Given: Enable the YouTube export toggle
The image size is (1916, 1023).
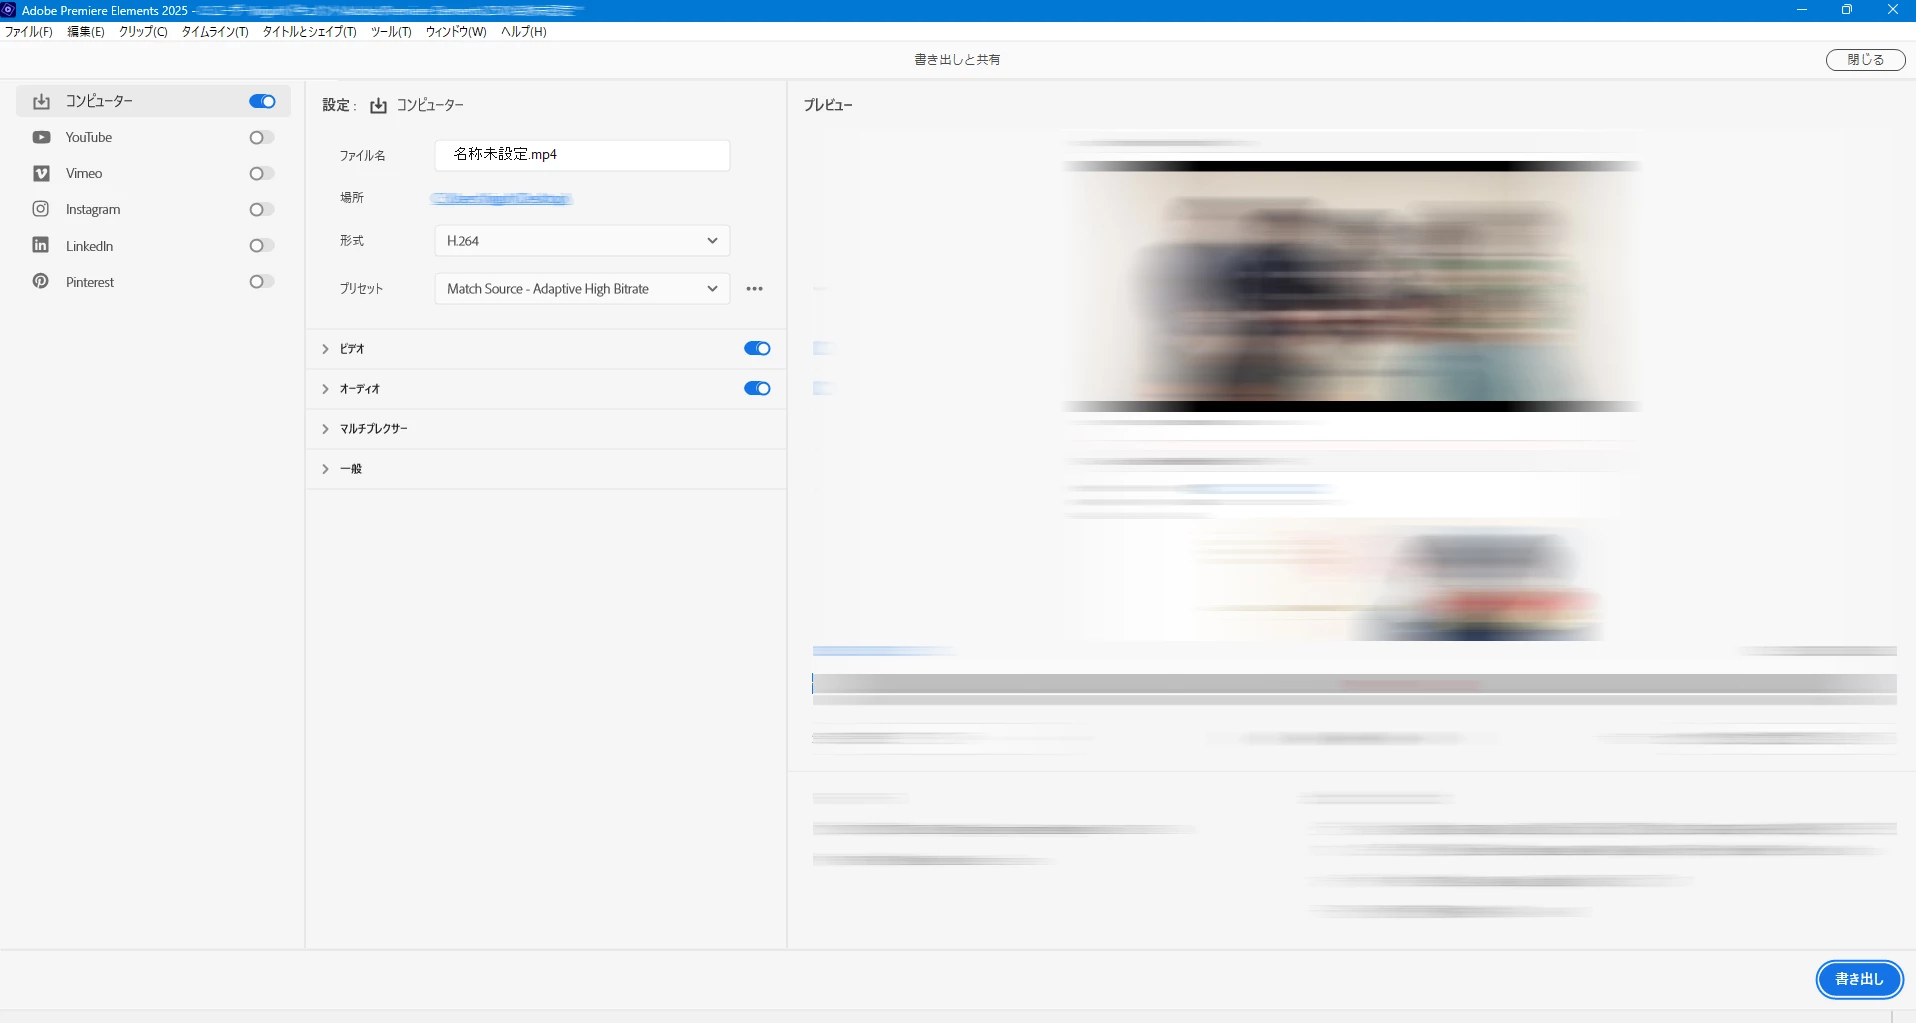Looking at the screenshot, I should tap(262, 137).
